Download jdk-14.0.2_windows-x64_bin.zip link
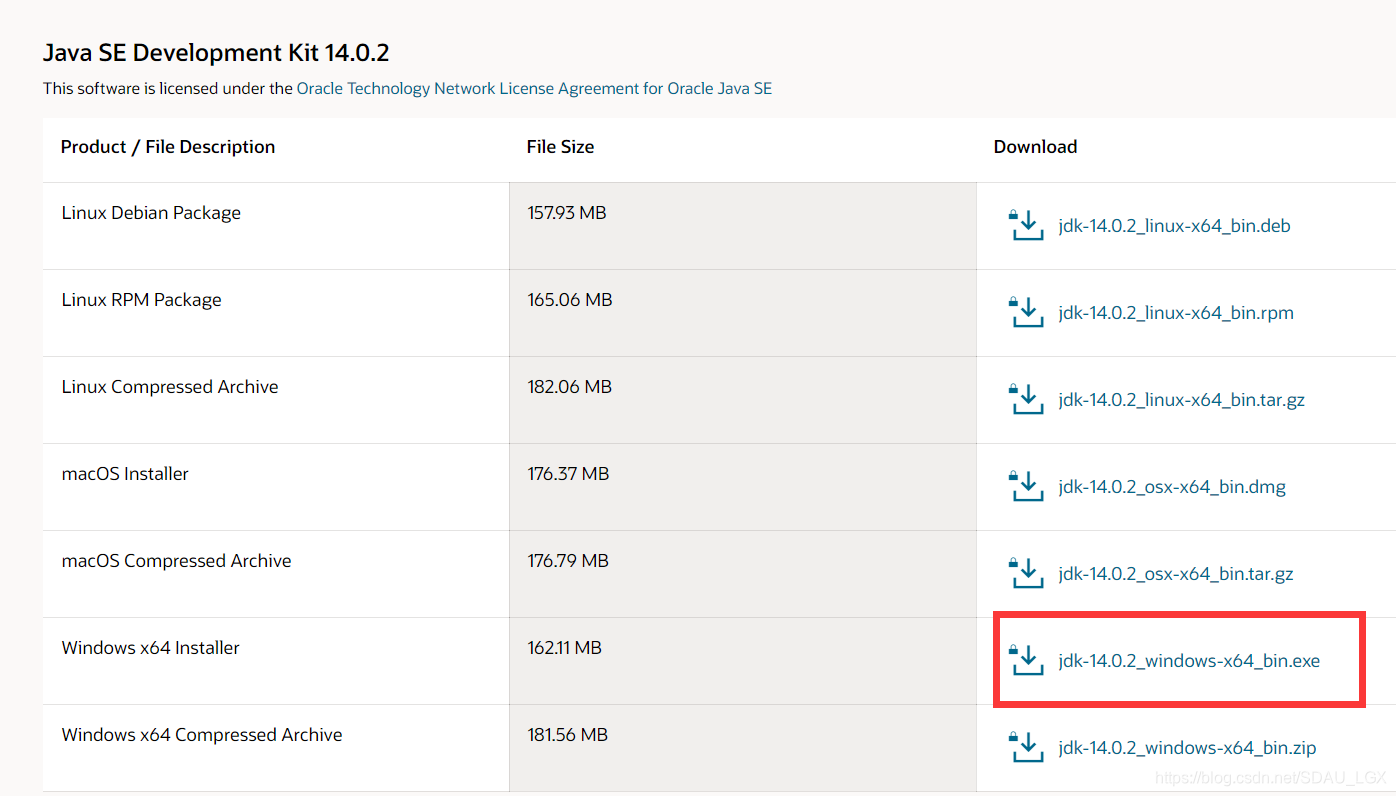This screenshot has width=1396, height=796. 1187,748
